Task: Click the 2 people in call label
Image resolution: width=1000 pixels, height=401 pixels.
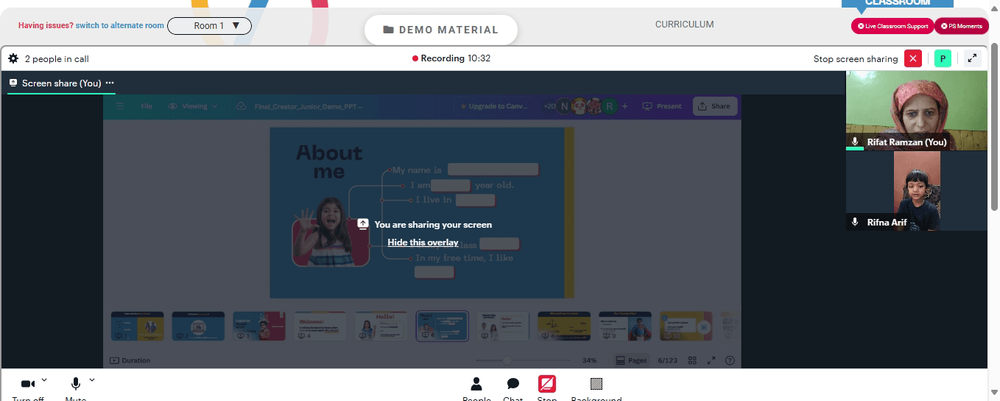Action: coord(57,59)
